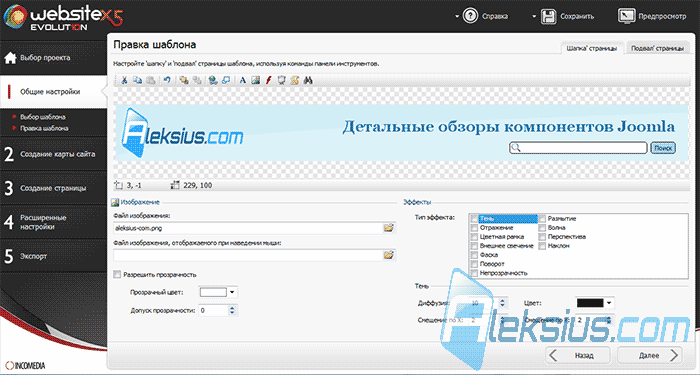Click the globe link toolbar icon
The image size is (700, 375).
click(213, 80)
